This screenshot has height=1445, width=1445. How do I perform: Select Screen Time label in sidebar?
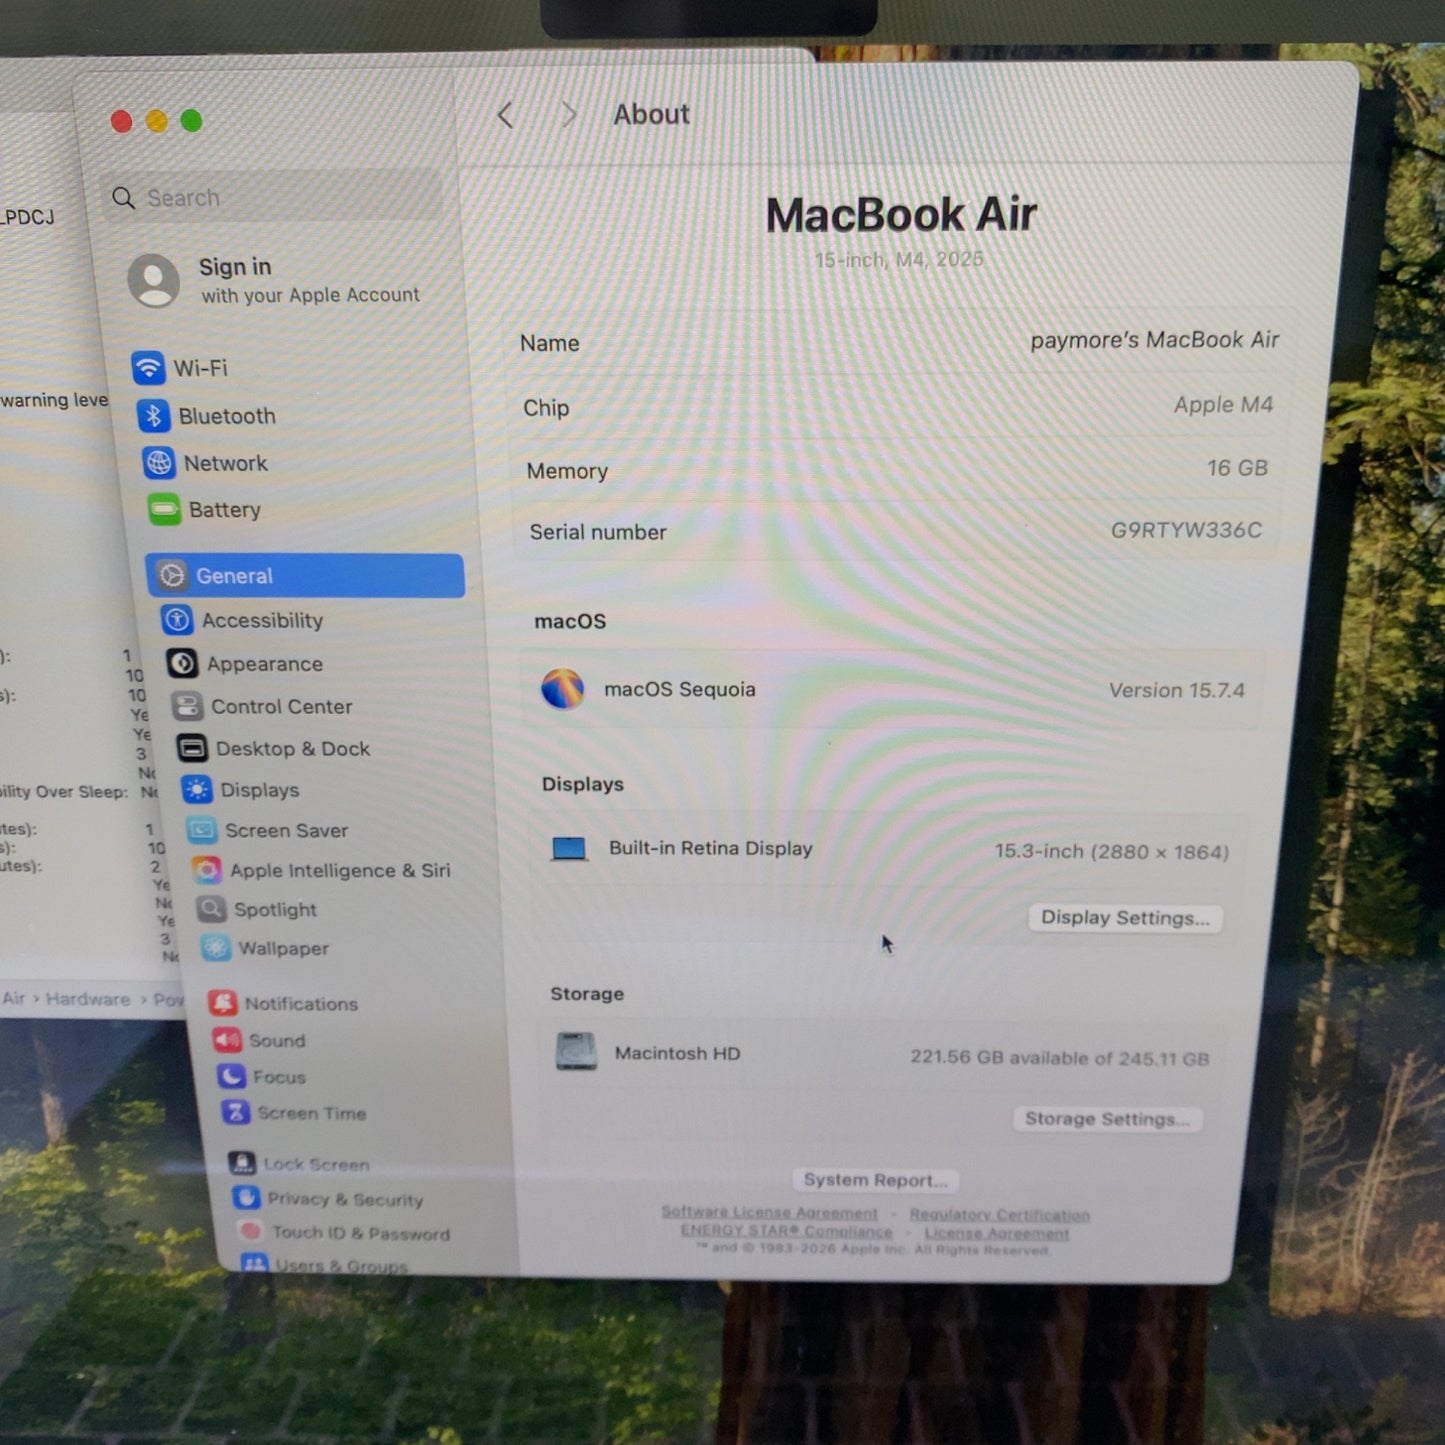coord(312,1113)
